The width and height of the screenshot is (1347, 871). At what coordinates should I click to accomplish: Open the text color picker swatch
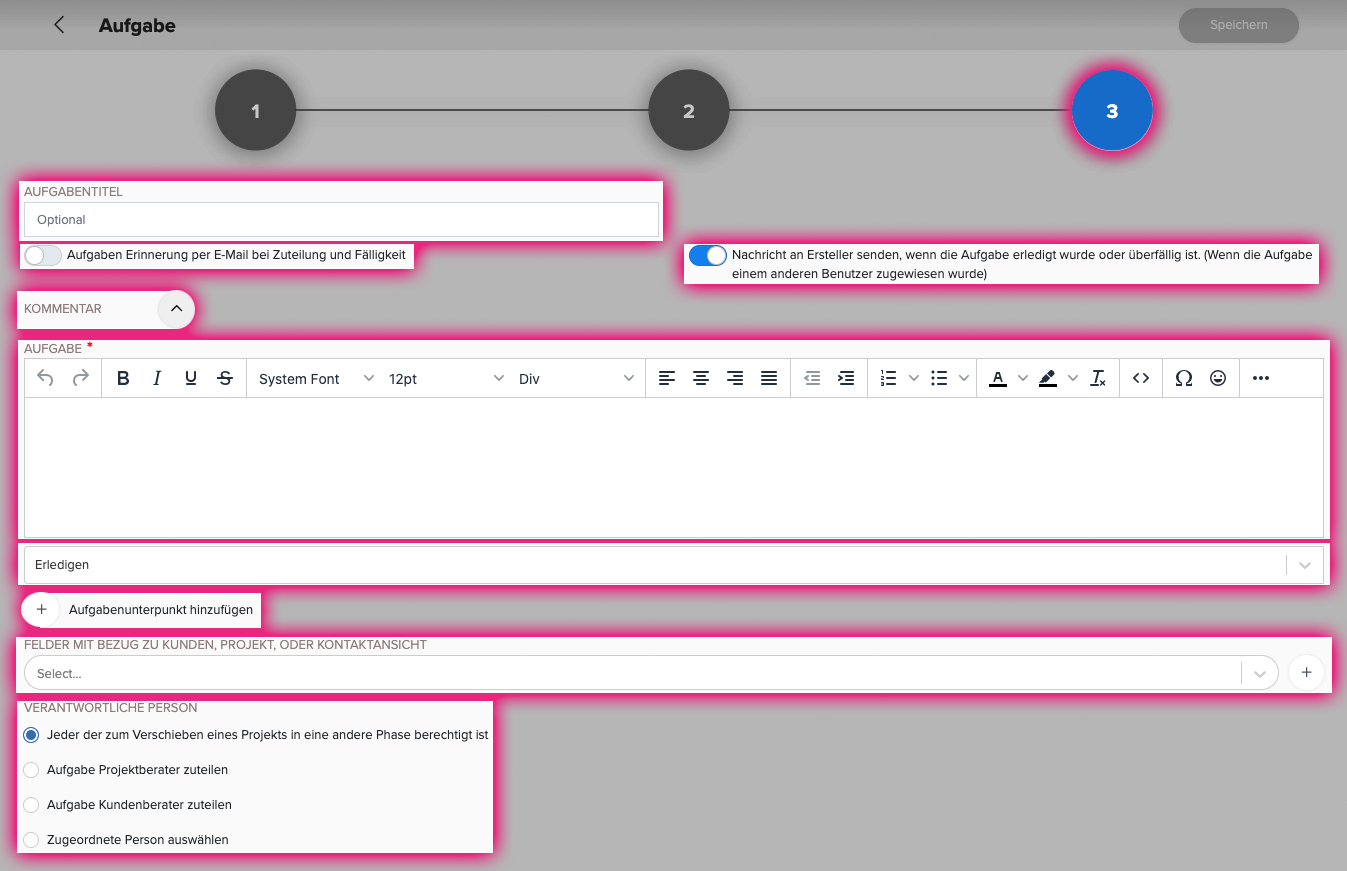pyautogui.click(x=997, y=378)
